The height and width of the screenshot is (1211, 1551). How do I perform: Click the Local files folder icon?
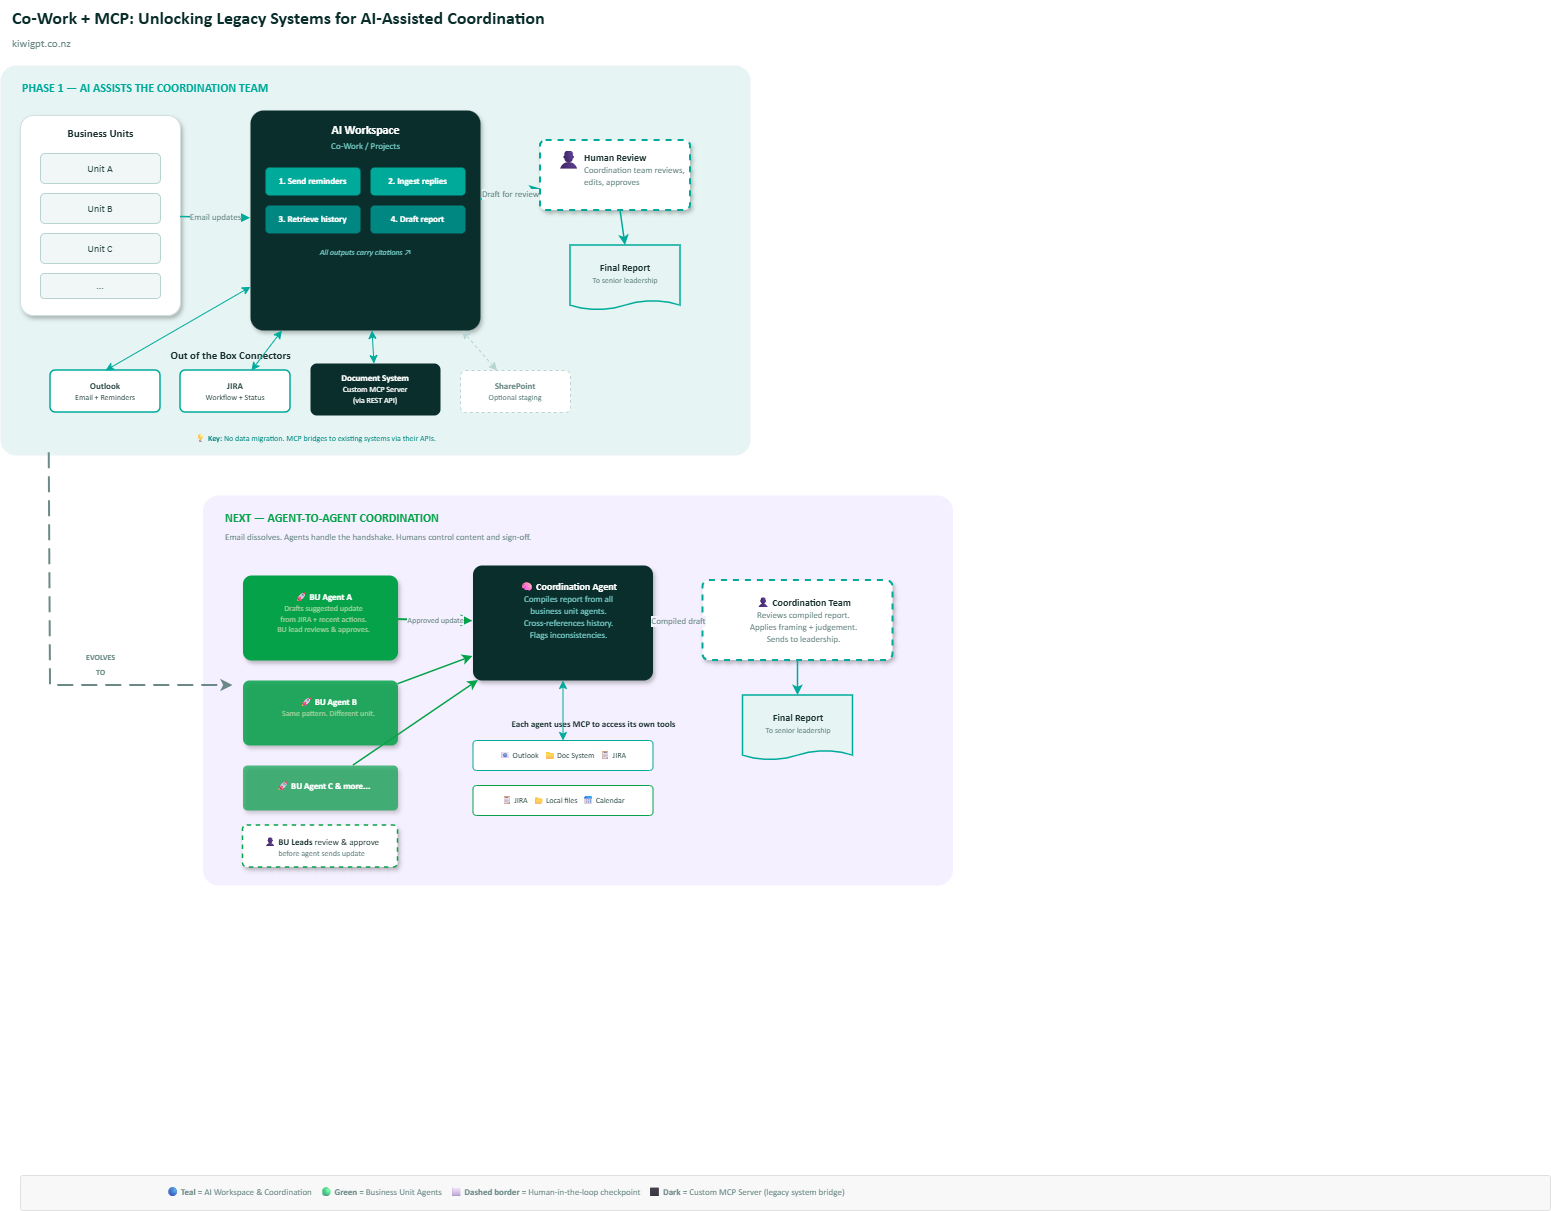[x=539, y=800]
